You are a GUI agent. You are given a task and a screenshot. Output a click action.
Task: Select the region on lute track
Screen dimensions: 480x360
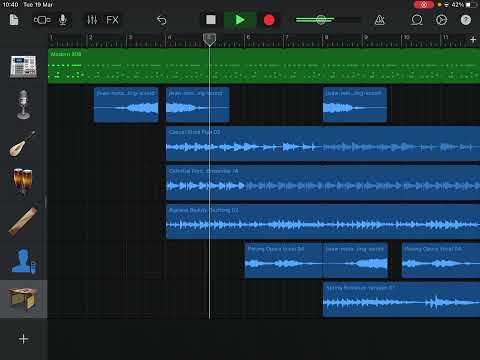pyautogui.click(x=323, y=143)
